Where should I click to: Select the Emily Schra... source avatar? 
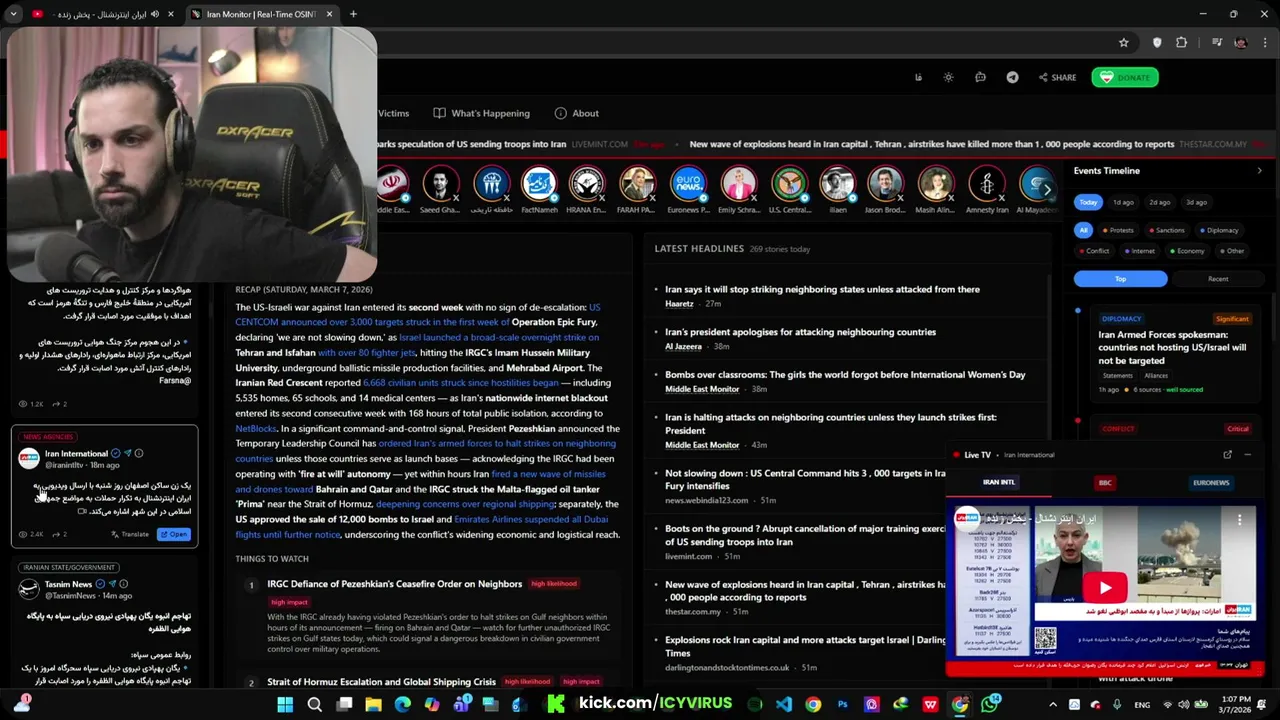(738, 184)
